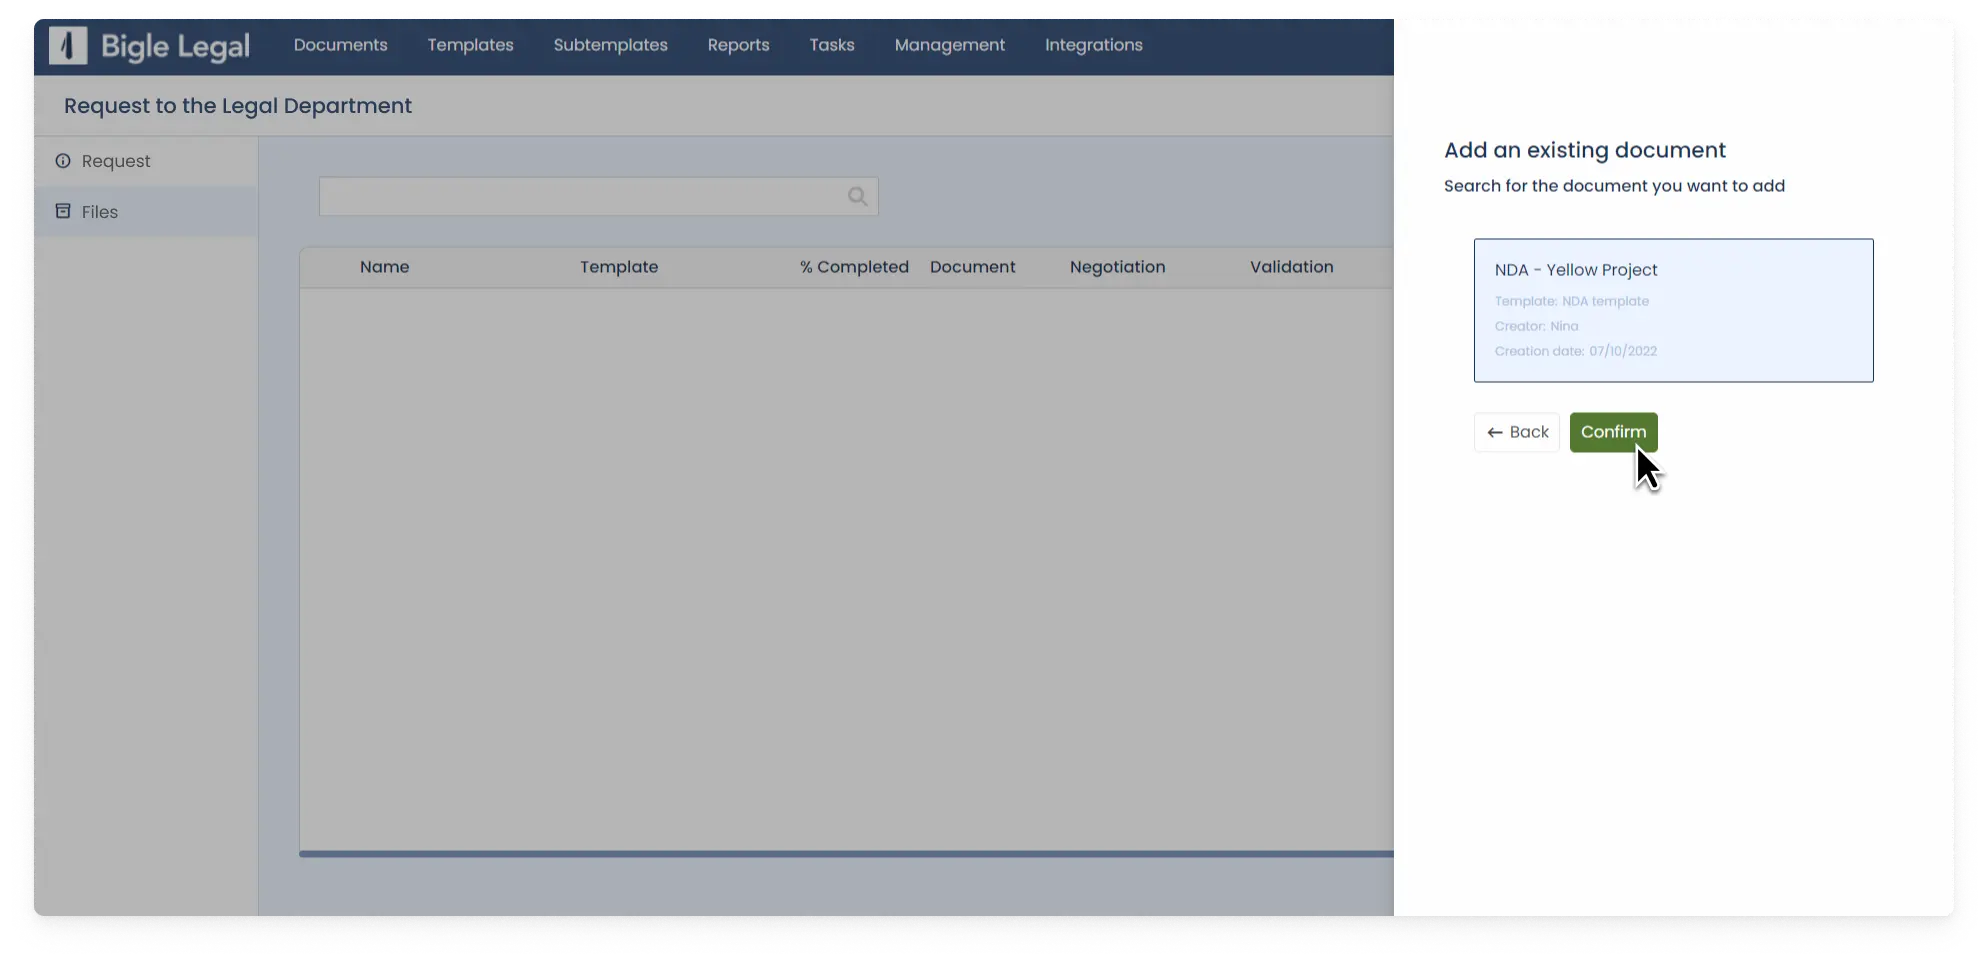Click the % Completed column header
Image resolution: width=1988 pixels, height=966 pixels.
coord(853,267)
